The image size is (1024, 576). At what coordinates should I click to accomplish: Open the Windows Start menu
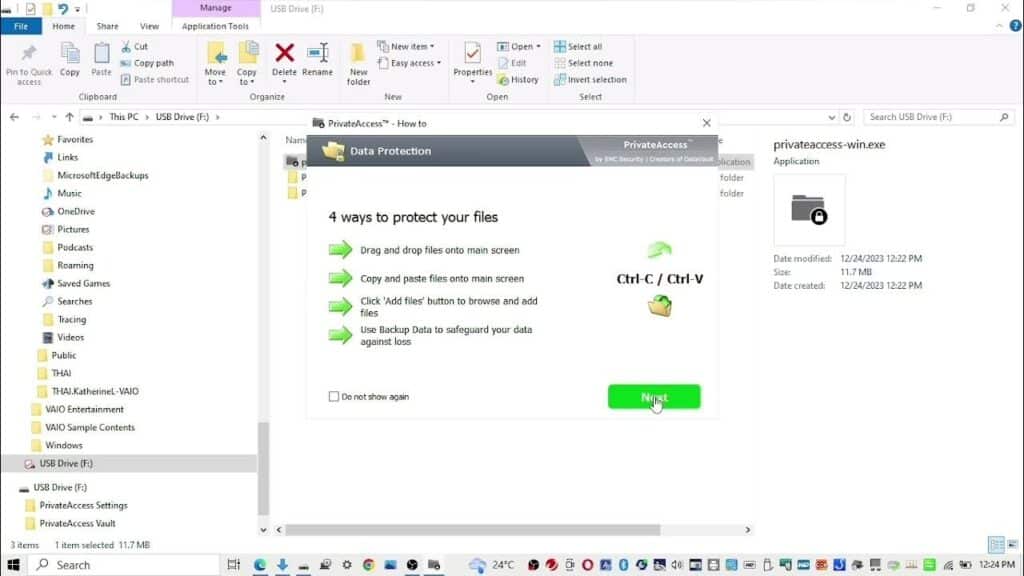(13, 565)
